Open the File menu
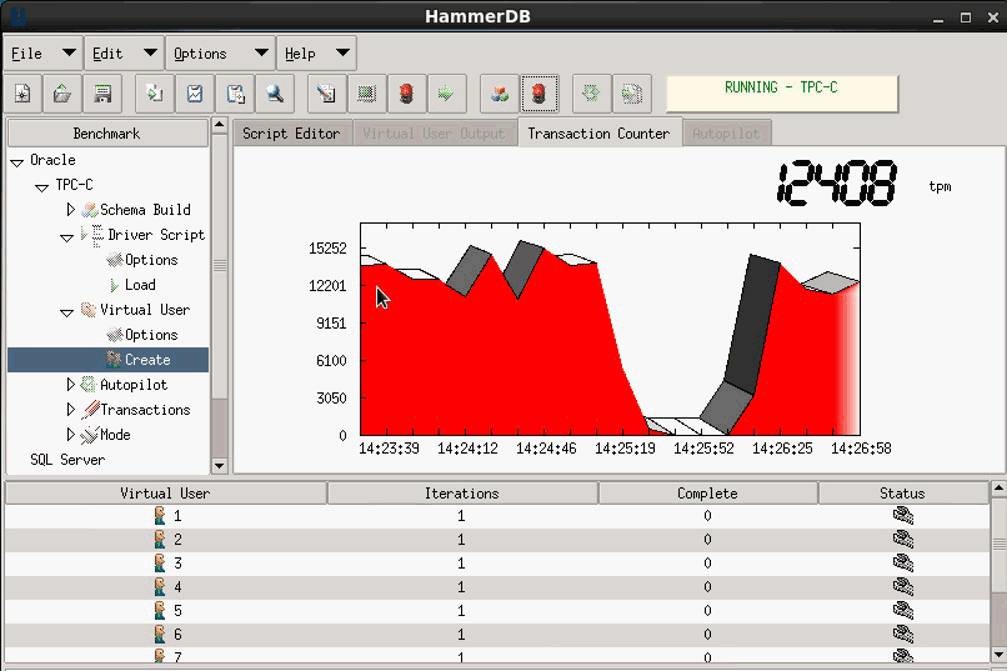 coord(44,53)
